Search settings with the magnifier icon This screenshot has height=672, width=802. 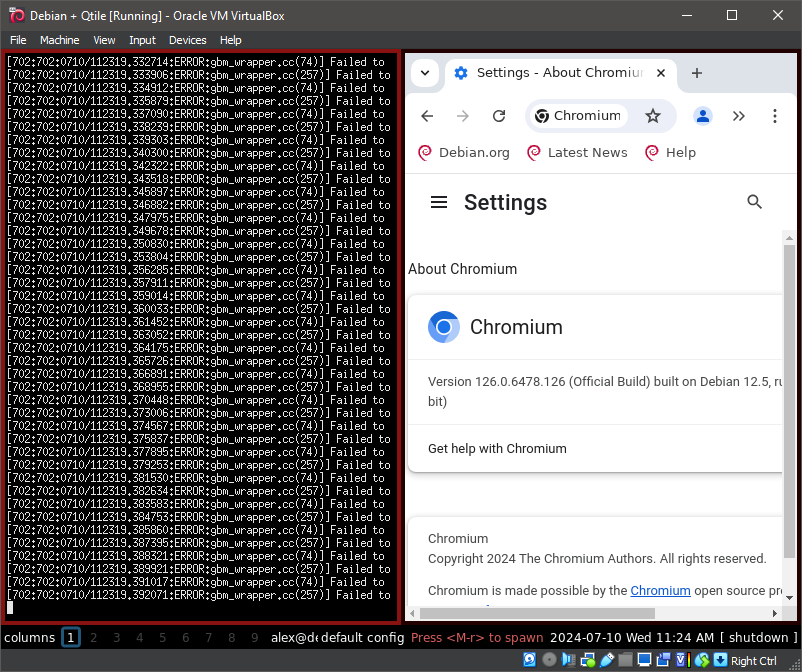click(x=755, y=202)
